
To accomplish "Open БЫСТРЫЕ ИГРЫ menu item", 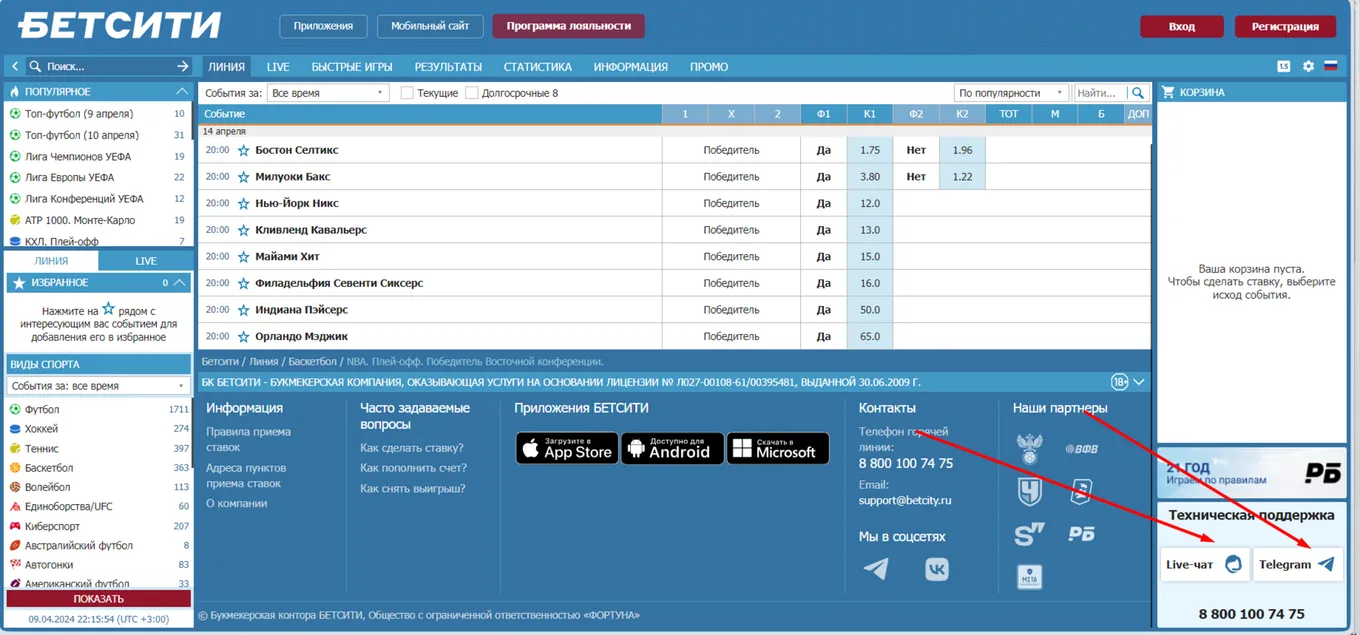I will (352, 67).
